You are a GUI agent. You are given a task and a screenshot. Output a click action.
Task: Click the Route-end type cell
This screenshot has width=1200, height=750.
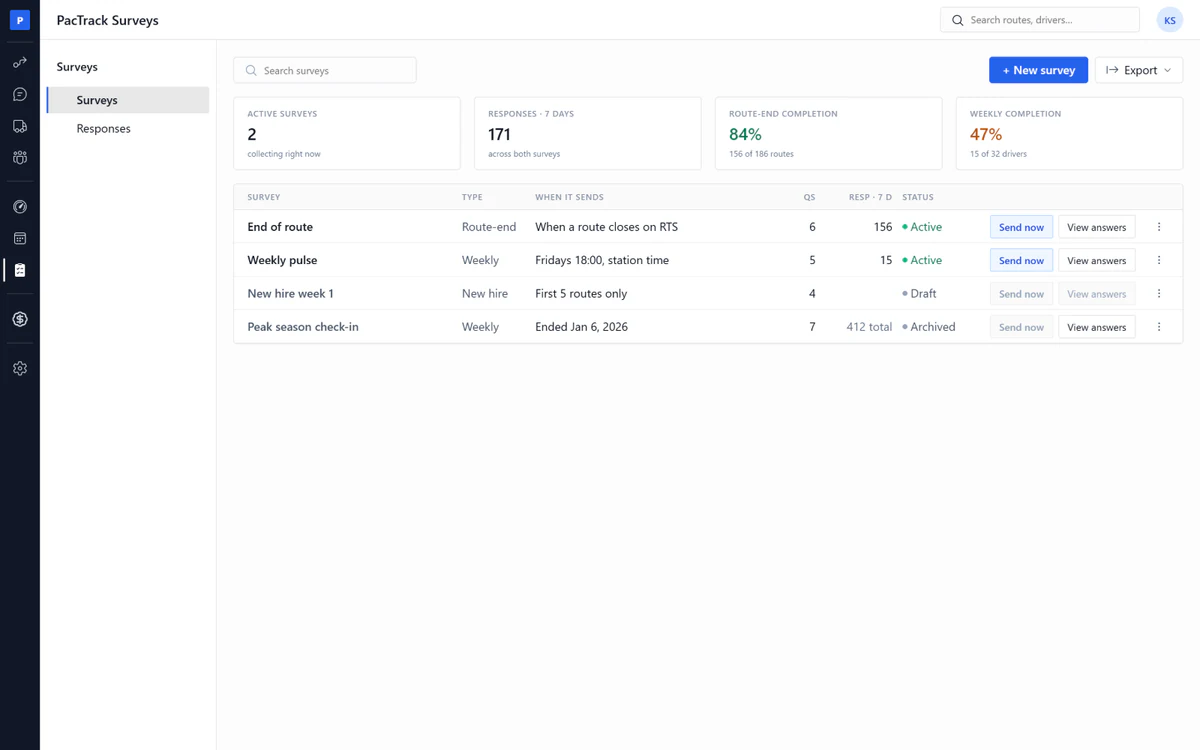click(x=489, y=227)
